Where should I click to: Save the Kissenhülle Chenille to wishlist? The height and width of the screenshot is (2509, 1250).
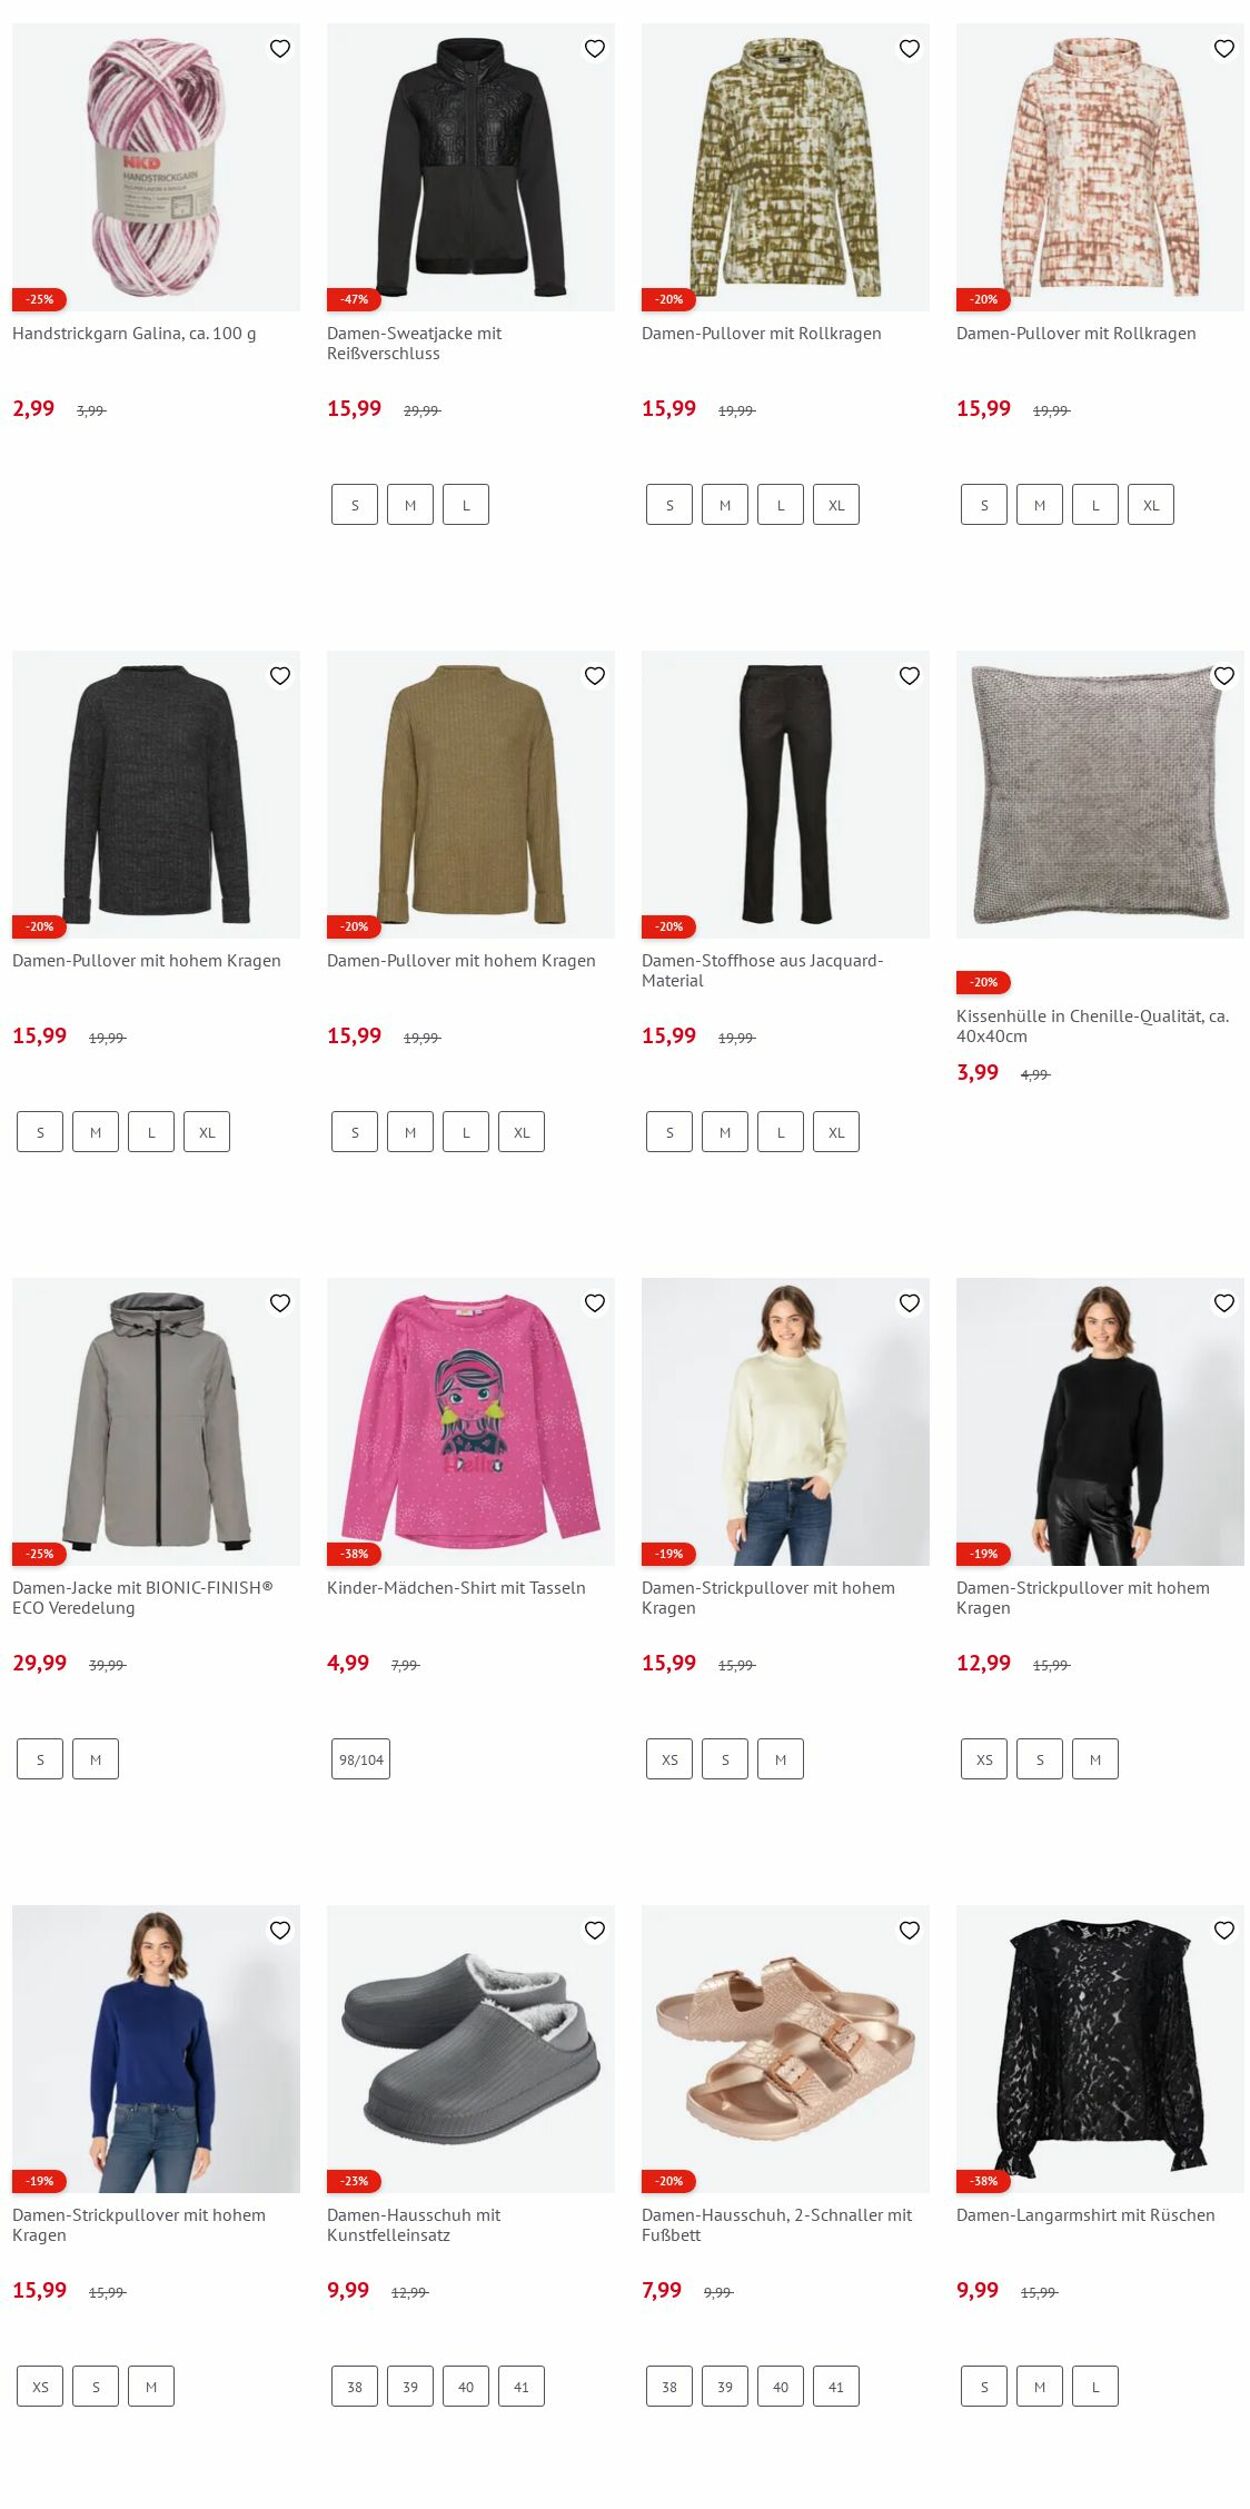(x=1224, y=676)
